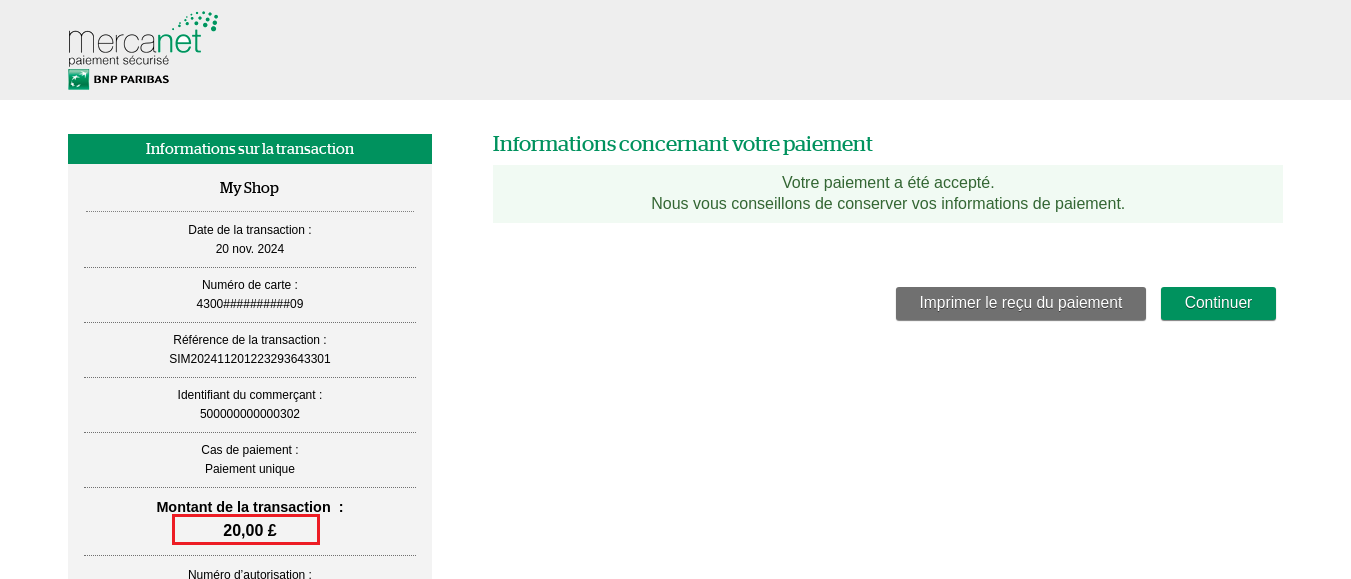Click the masked card number 4300##########09
The height and width of the screenshot is (579, 1351).
tap(249, 304)
